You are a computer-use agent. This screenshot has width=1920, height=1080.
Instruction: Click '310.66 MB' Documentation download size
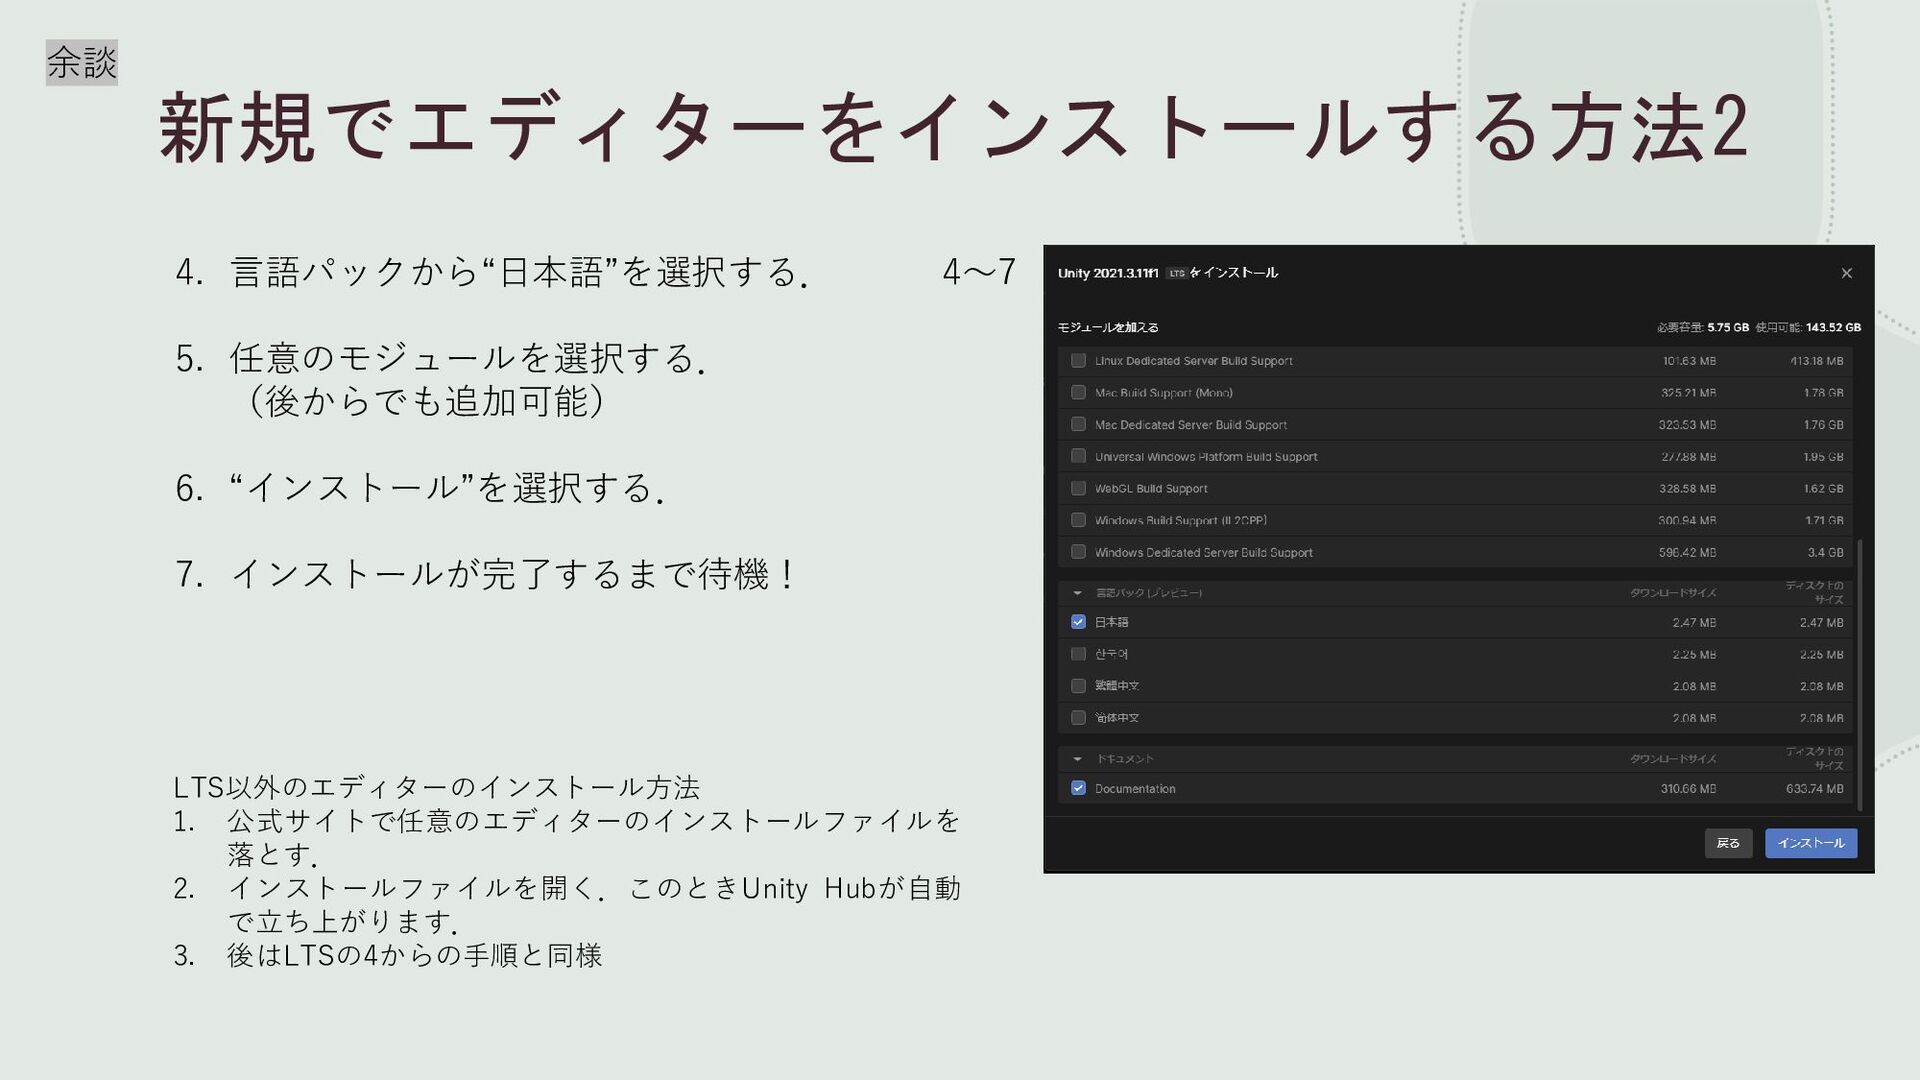[x=1688, y=789]
